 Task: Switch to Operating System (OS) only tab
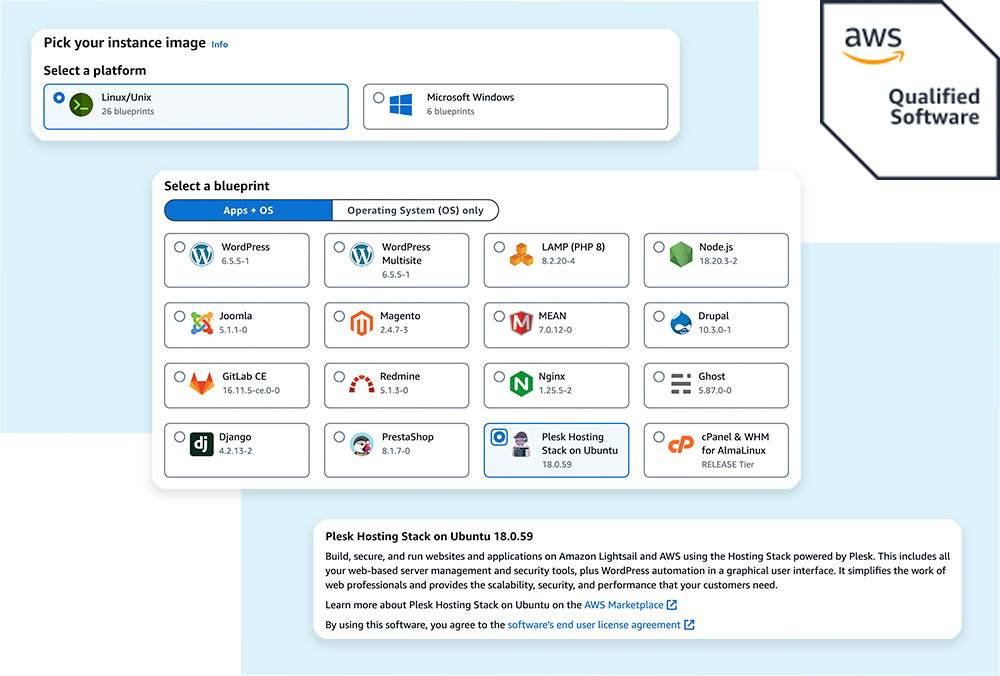(x=415, y=210)
